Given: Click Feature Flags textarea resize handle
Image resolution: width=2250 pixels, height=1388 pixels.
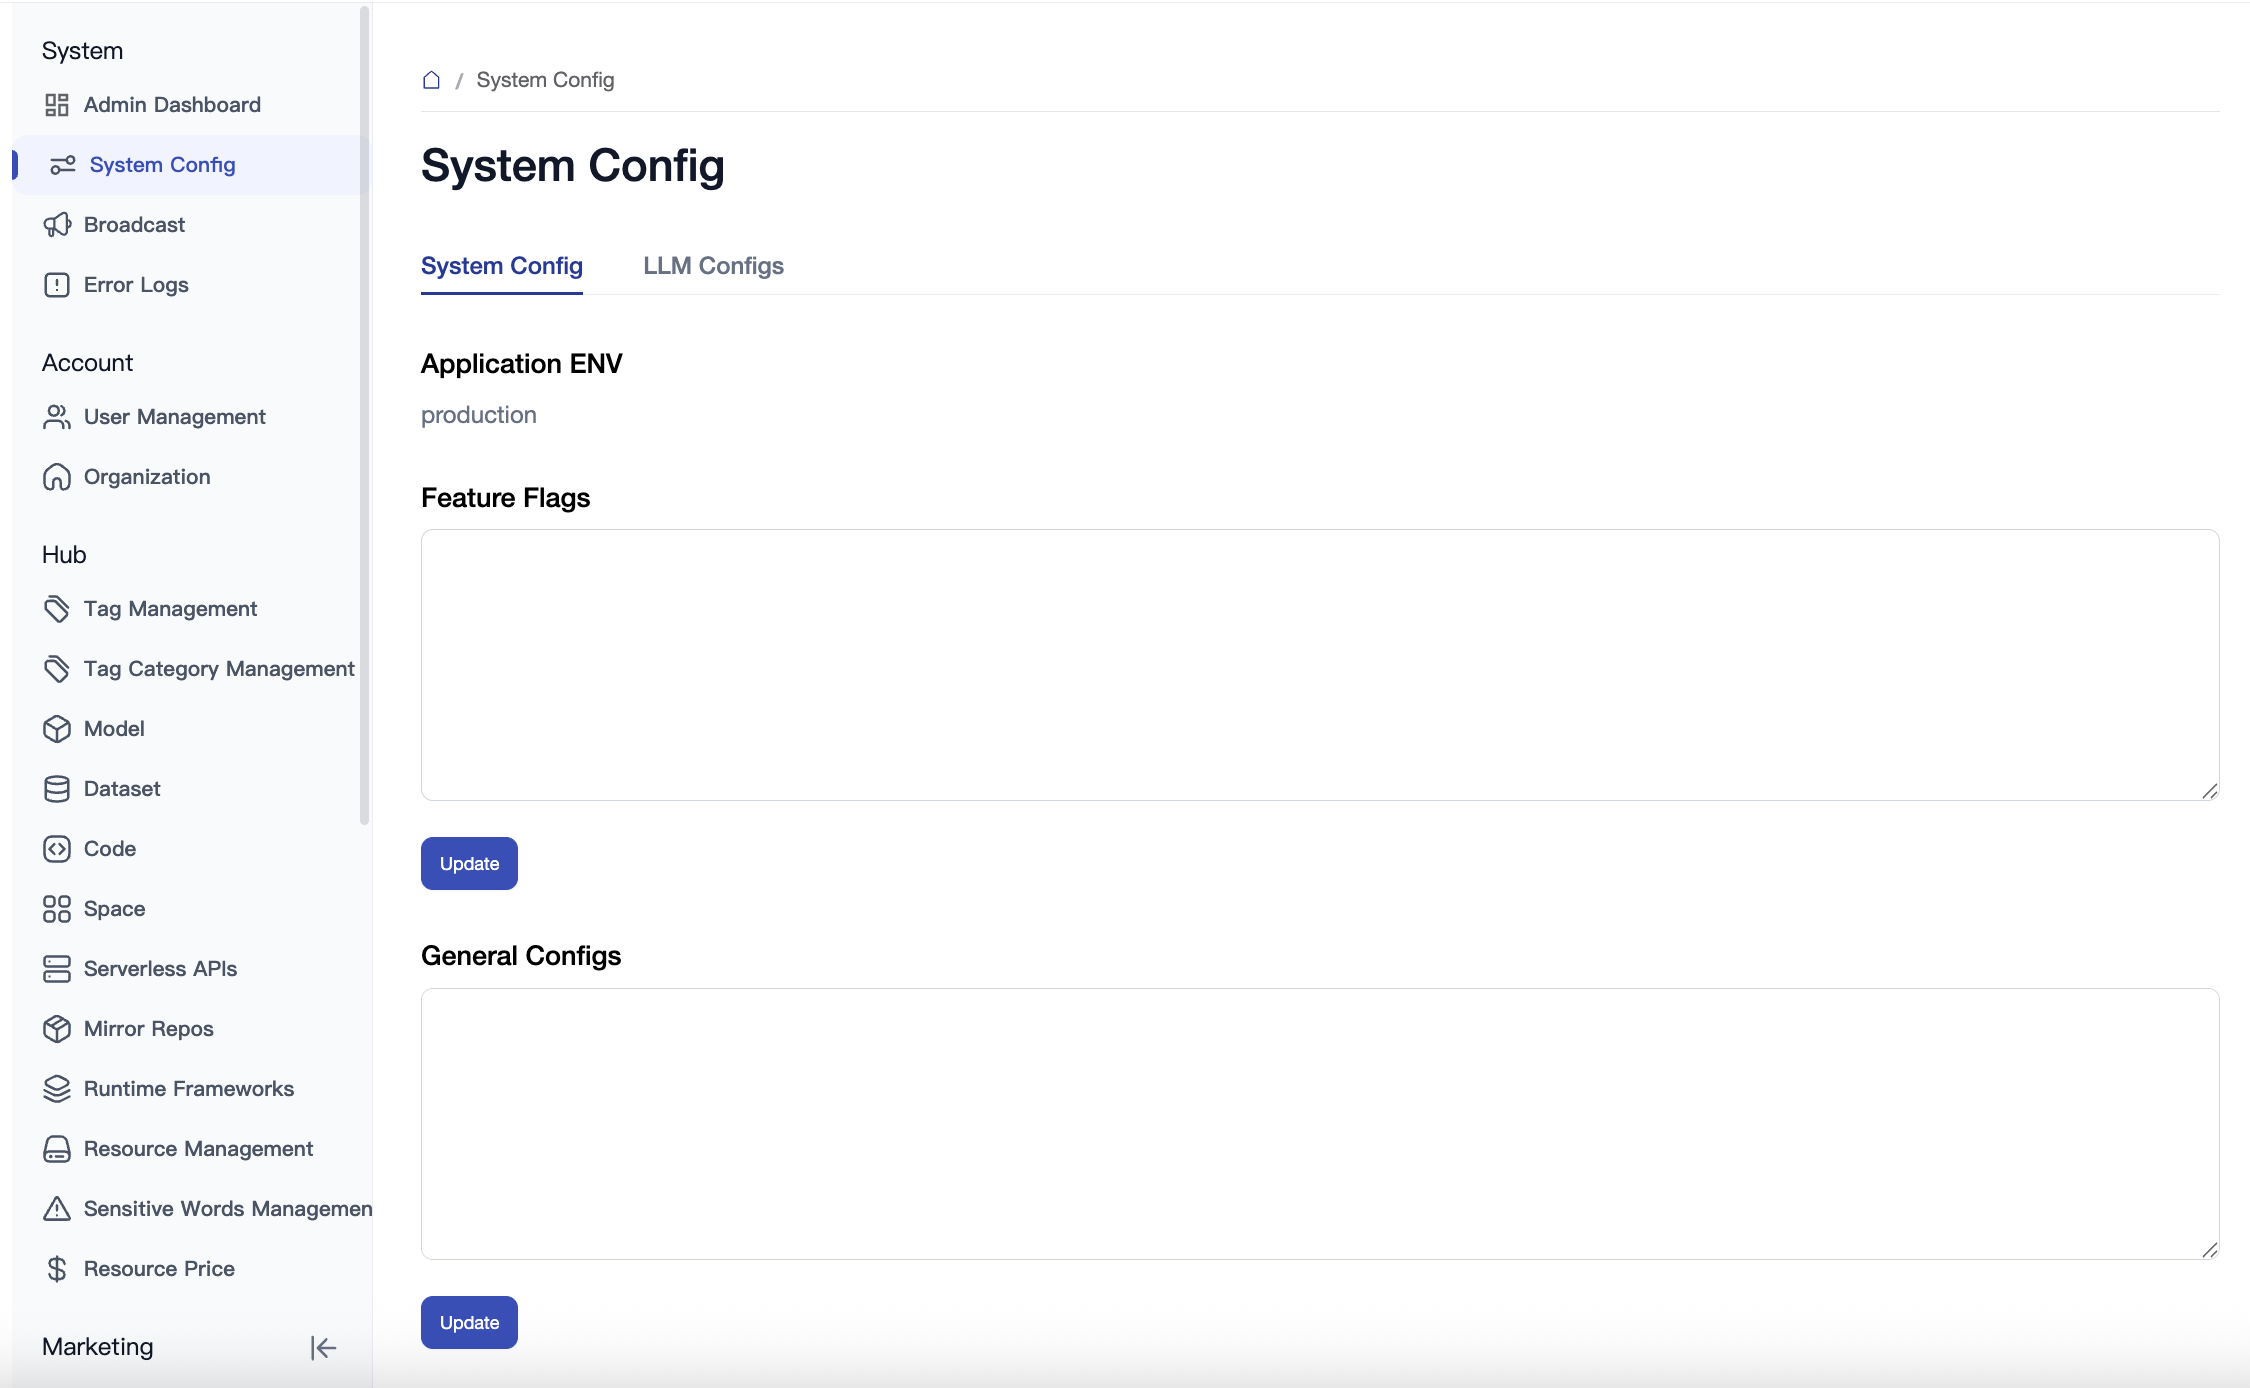Looking at the screenshot, I should click(2209, 791).
